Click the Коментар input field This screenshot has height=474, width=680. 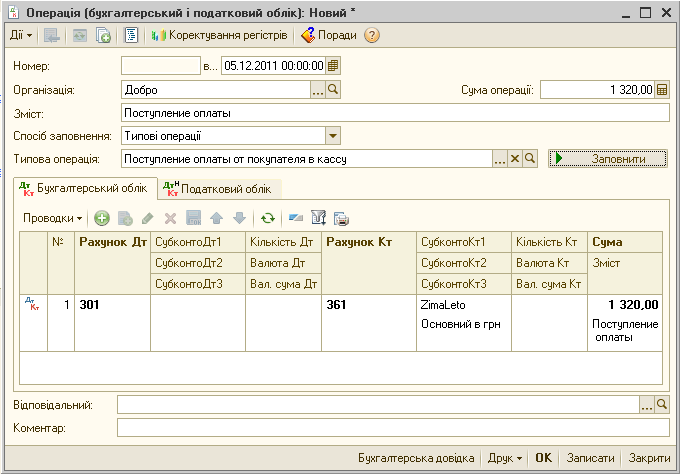coord(393,428)
